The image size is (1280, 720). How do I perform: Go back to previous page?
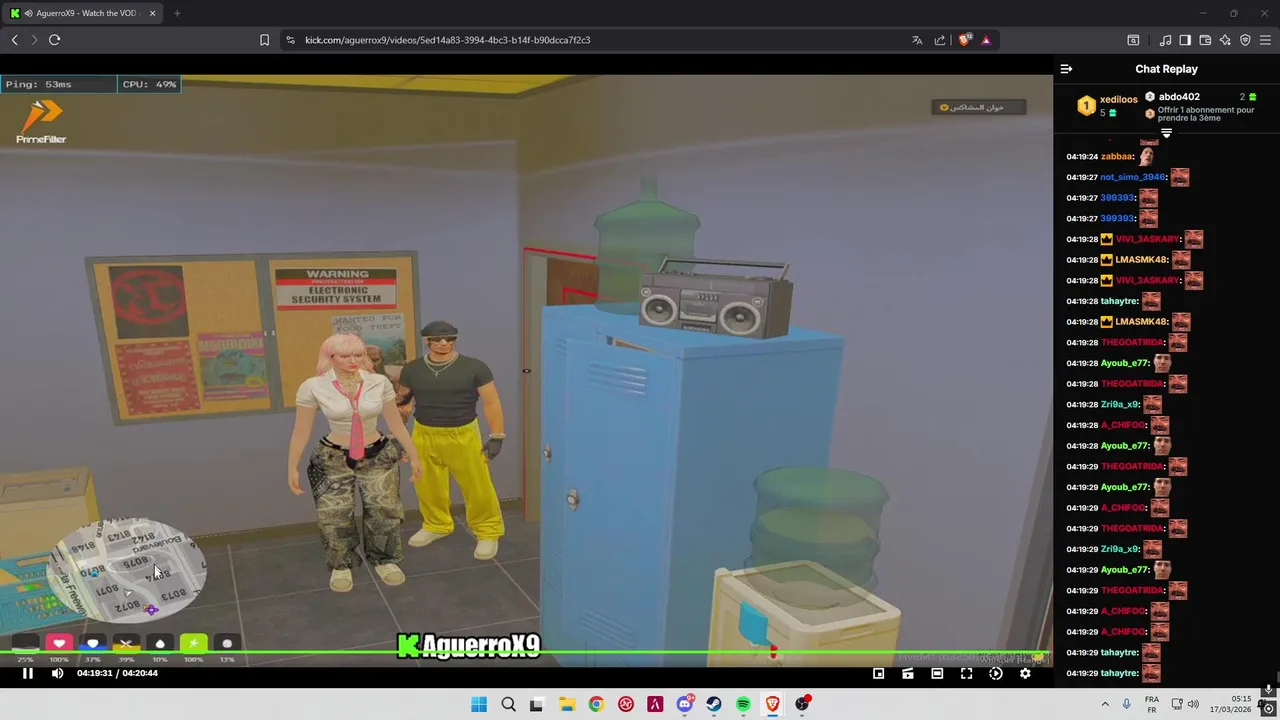(14, 40)
